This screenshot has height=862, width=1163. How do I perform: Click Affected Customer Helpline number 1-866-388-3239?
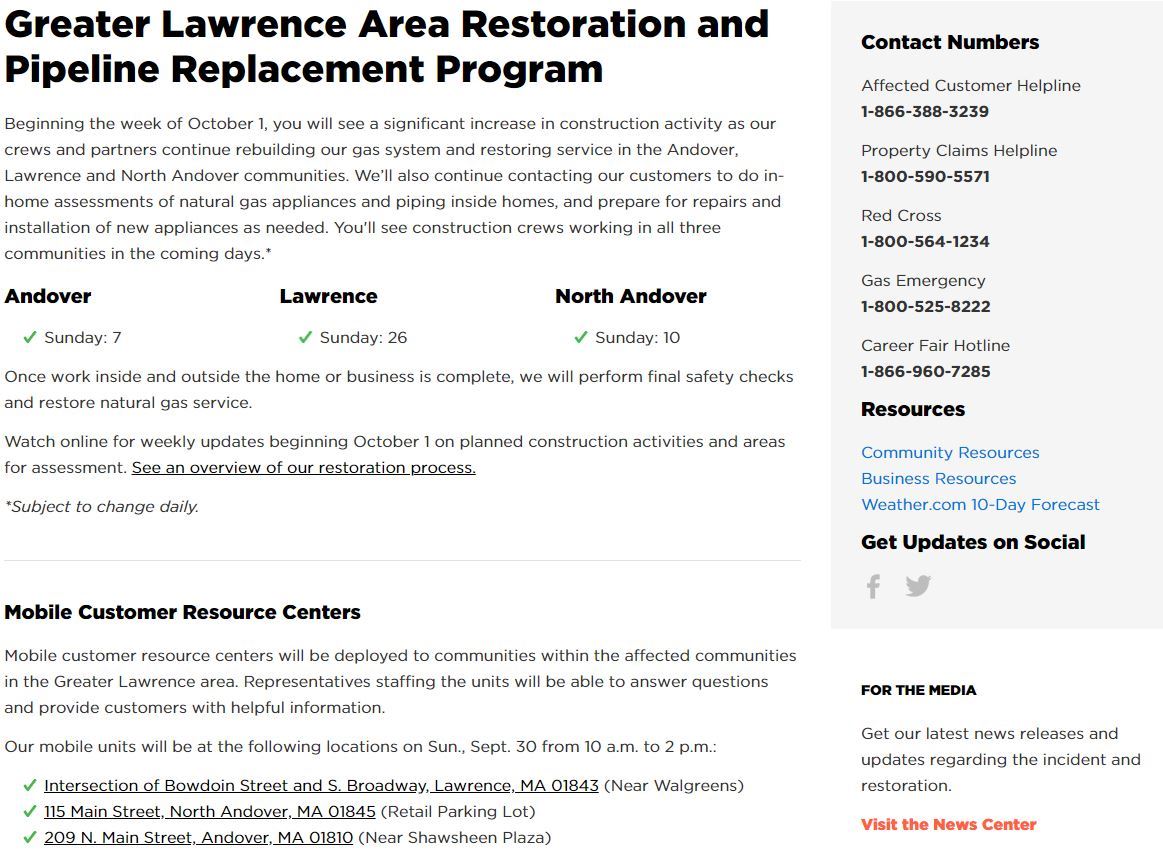click(x=924, y=112)
